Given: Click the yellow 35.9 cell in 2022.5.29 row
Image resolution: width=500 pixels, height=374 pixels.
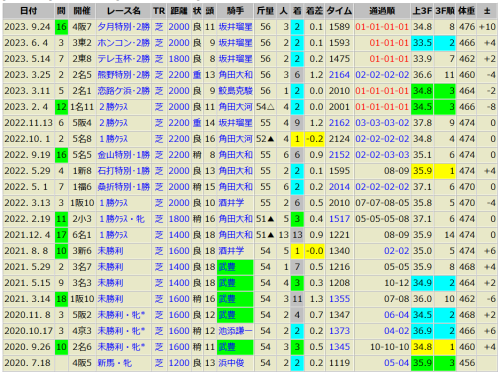Looking at the screenshot, I should [422, 171].
